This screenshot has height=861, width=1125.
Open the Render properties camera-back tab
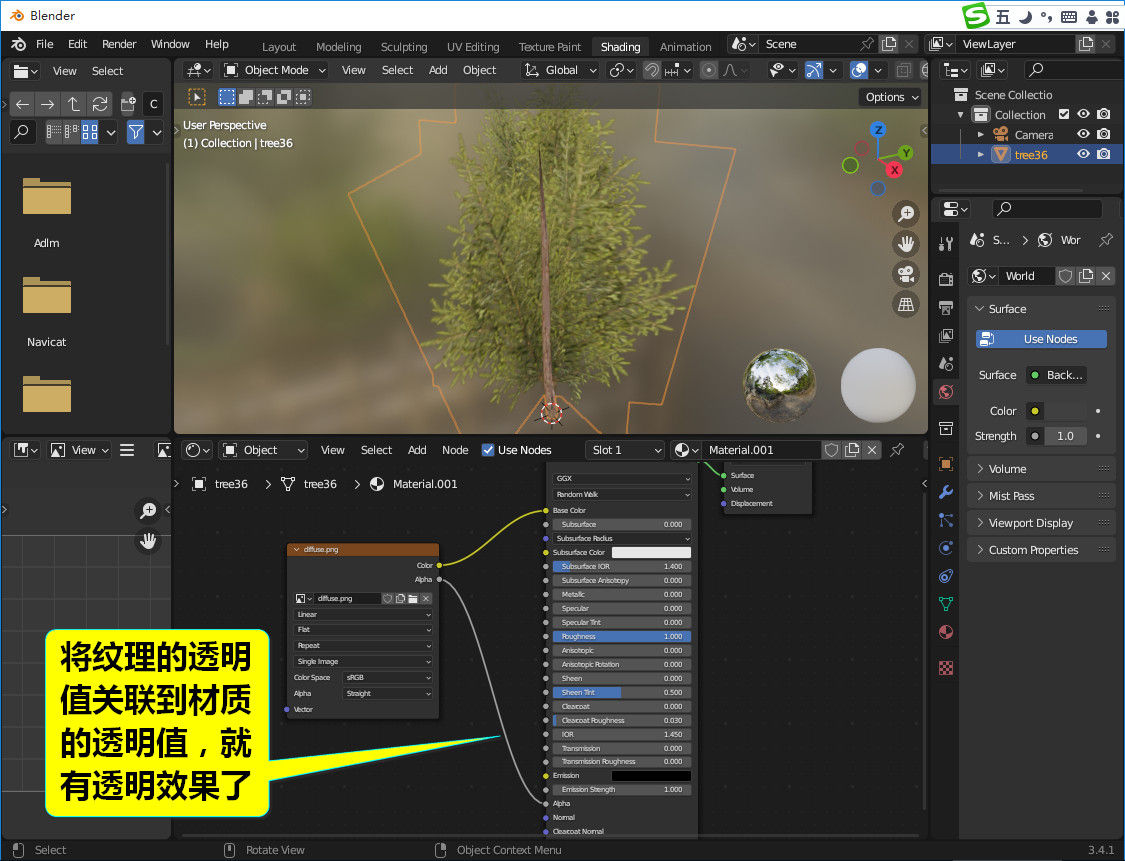[946, 279]
